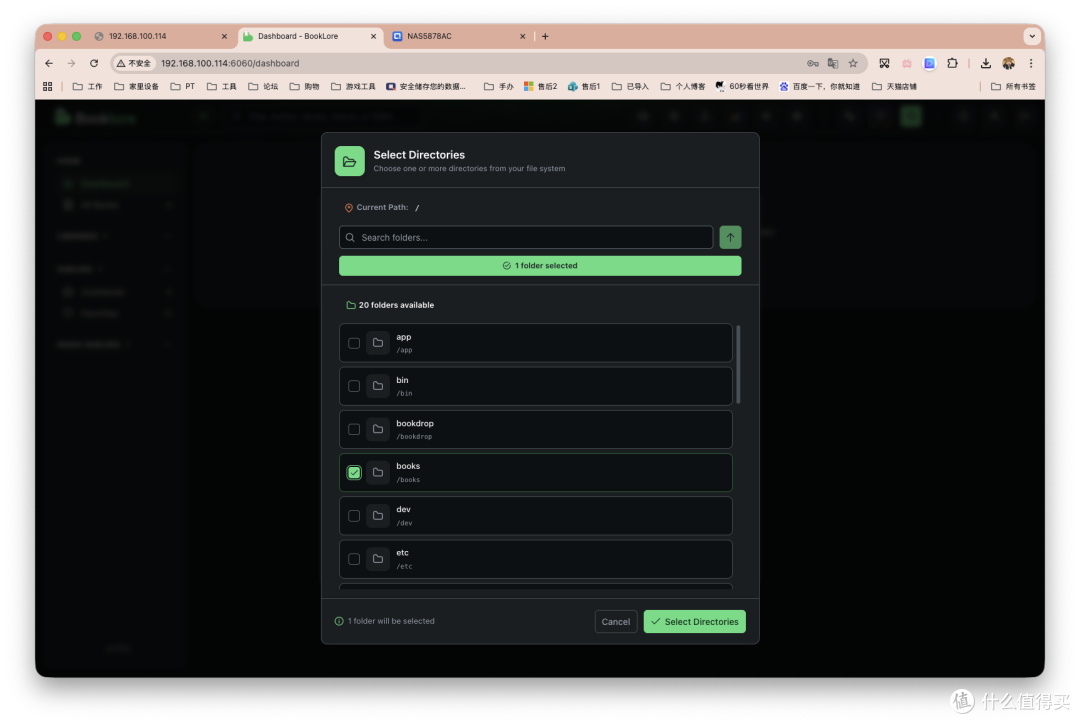
Task: Check the etc folder checkbox
Action: coord(354,559)
